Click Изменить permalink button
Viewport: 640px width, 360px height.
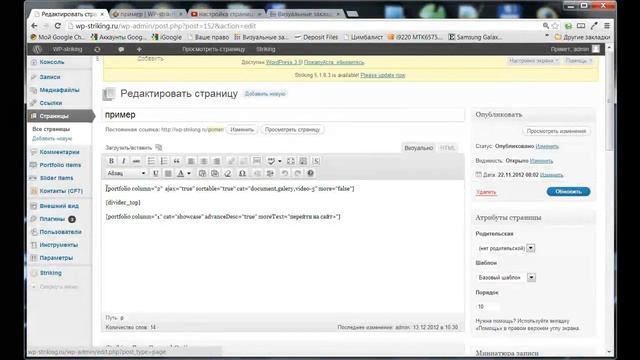tap(242, 129)
